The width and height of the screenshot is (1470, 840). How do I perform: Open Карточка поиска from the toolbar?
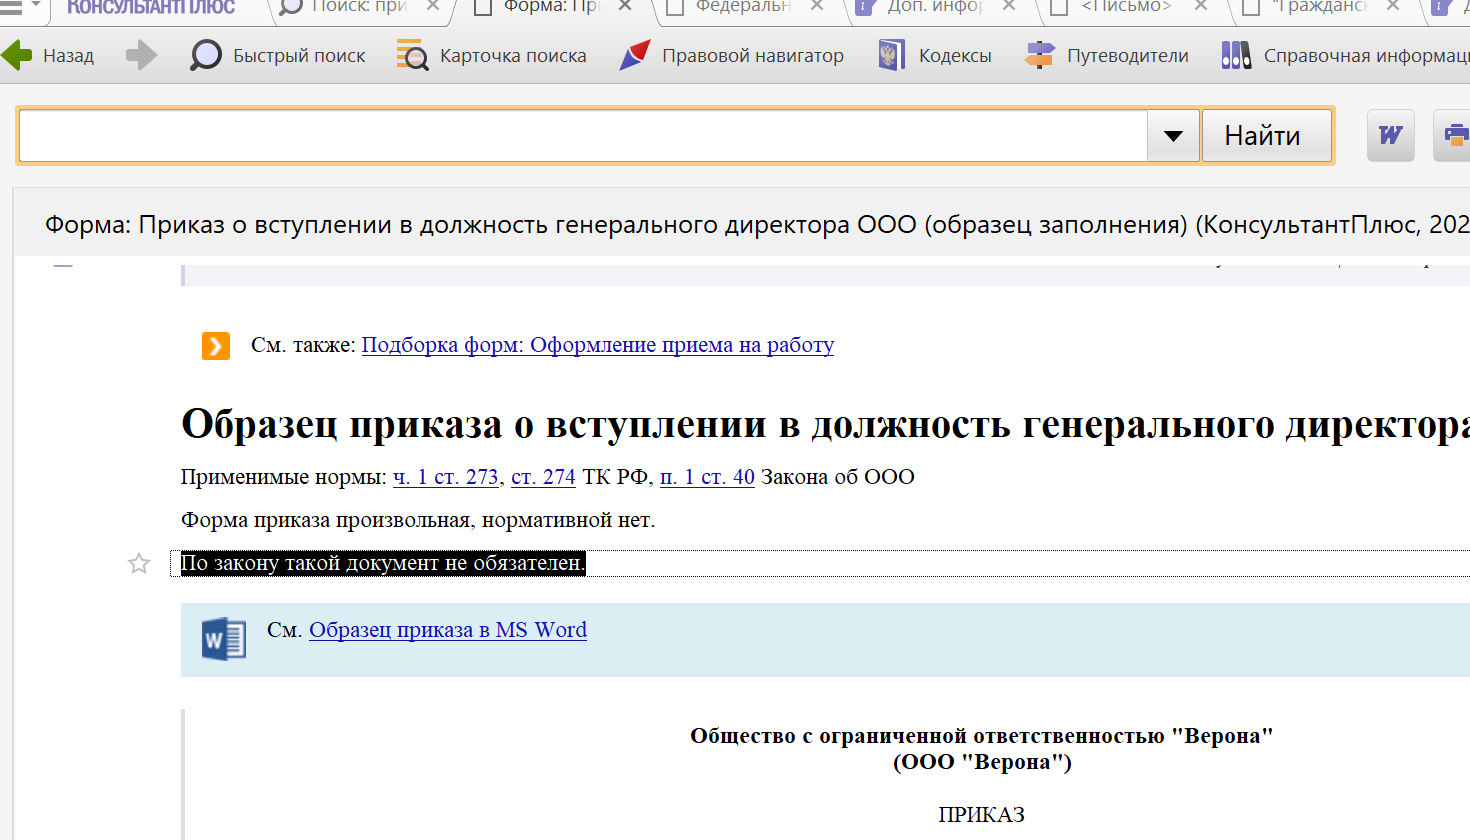pyautogui.click(x=492, y=55)
